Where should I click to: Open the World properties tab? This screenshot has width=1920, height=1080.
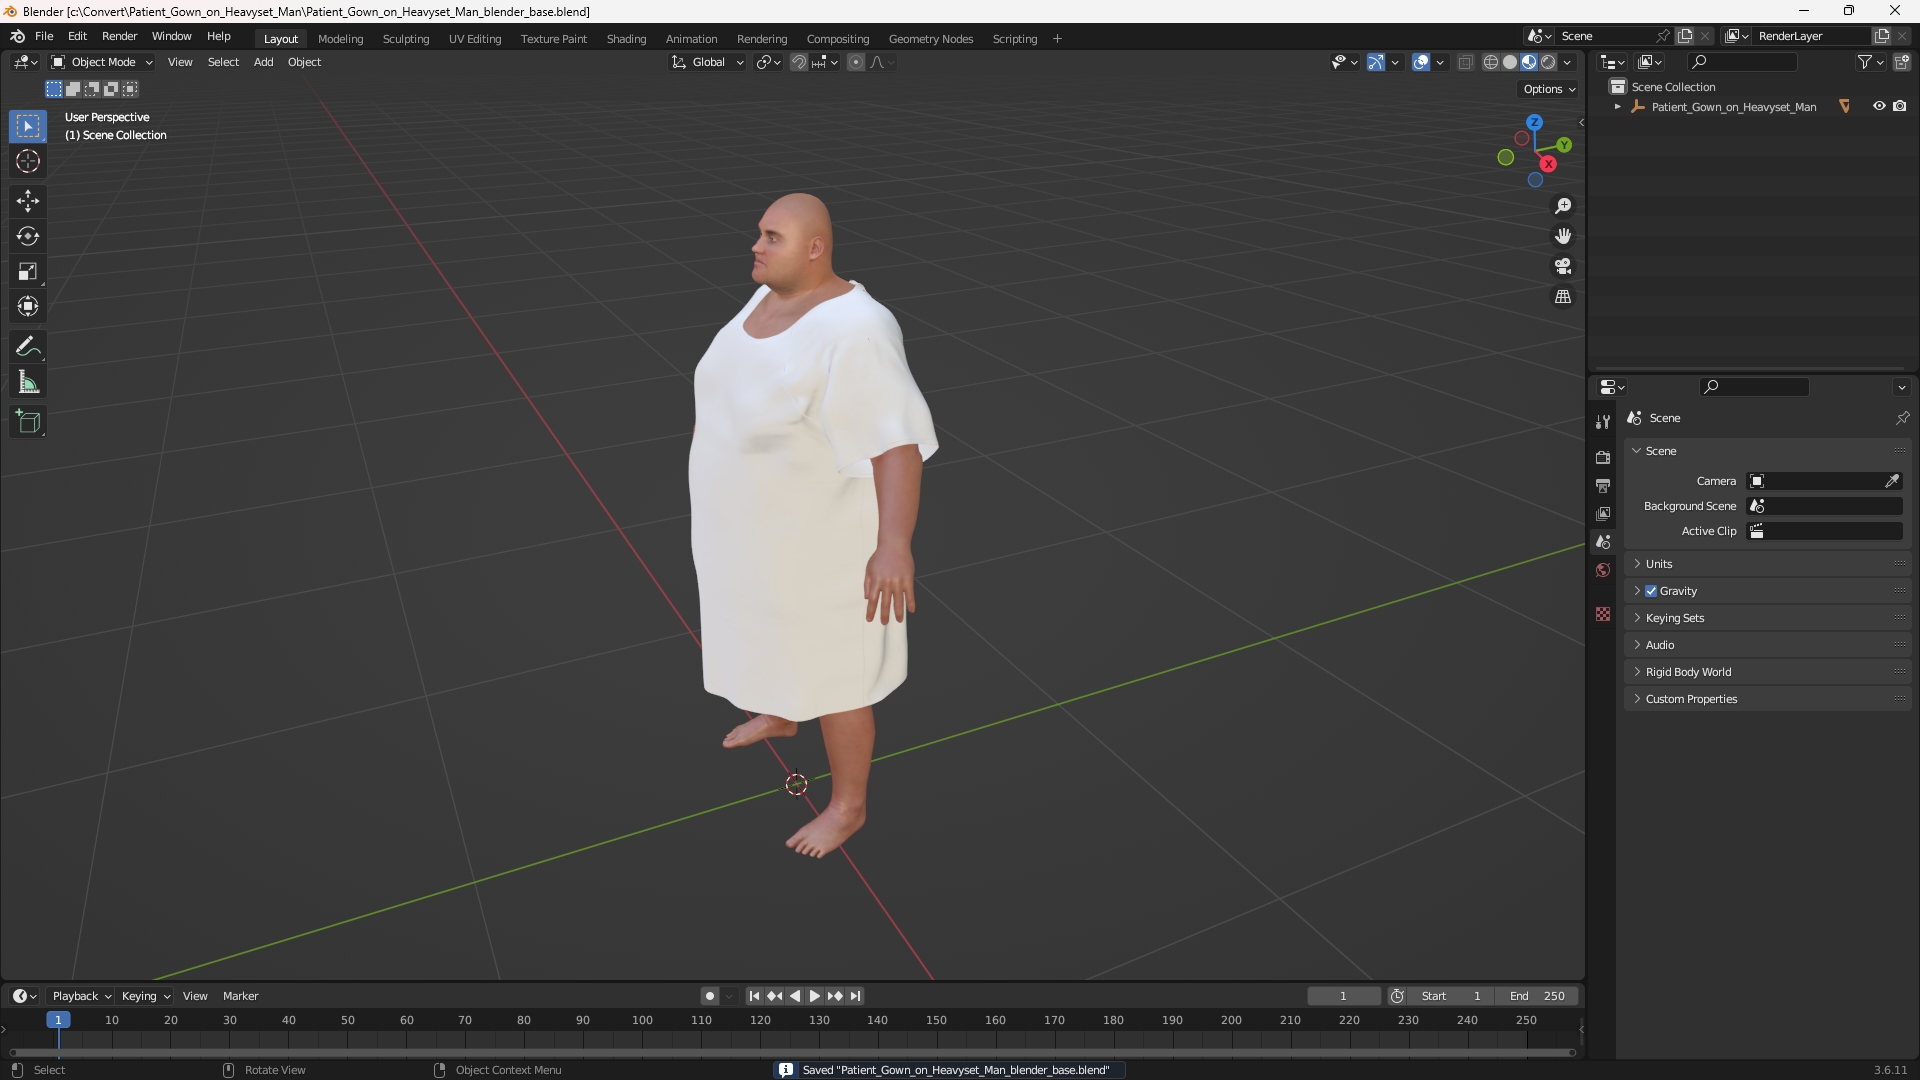pos(1603,570)
